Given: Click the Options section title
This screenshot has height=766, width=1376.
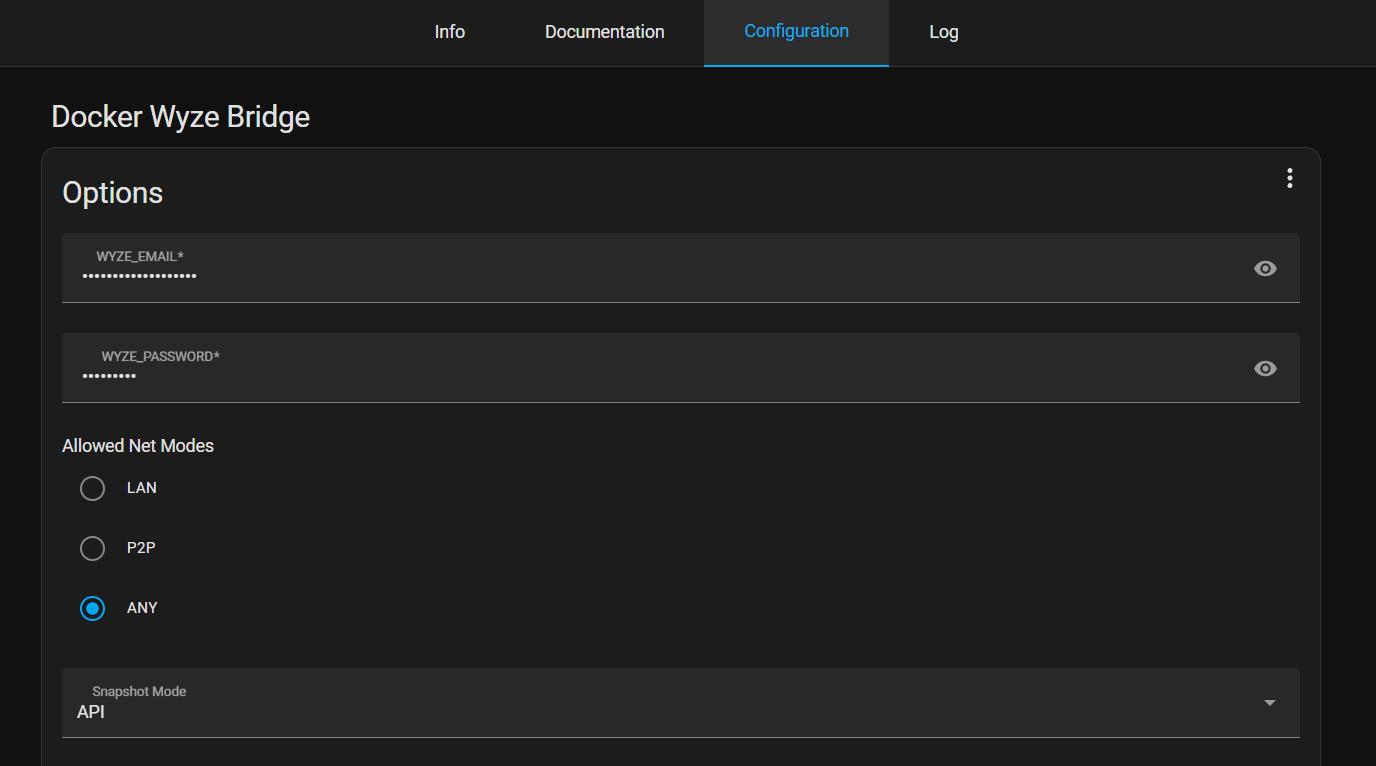Looking at the screenshot, I should 112,192.
